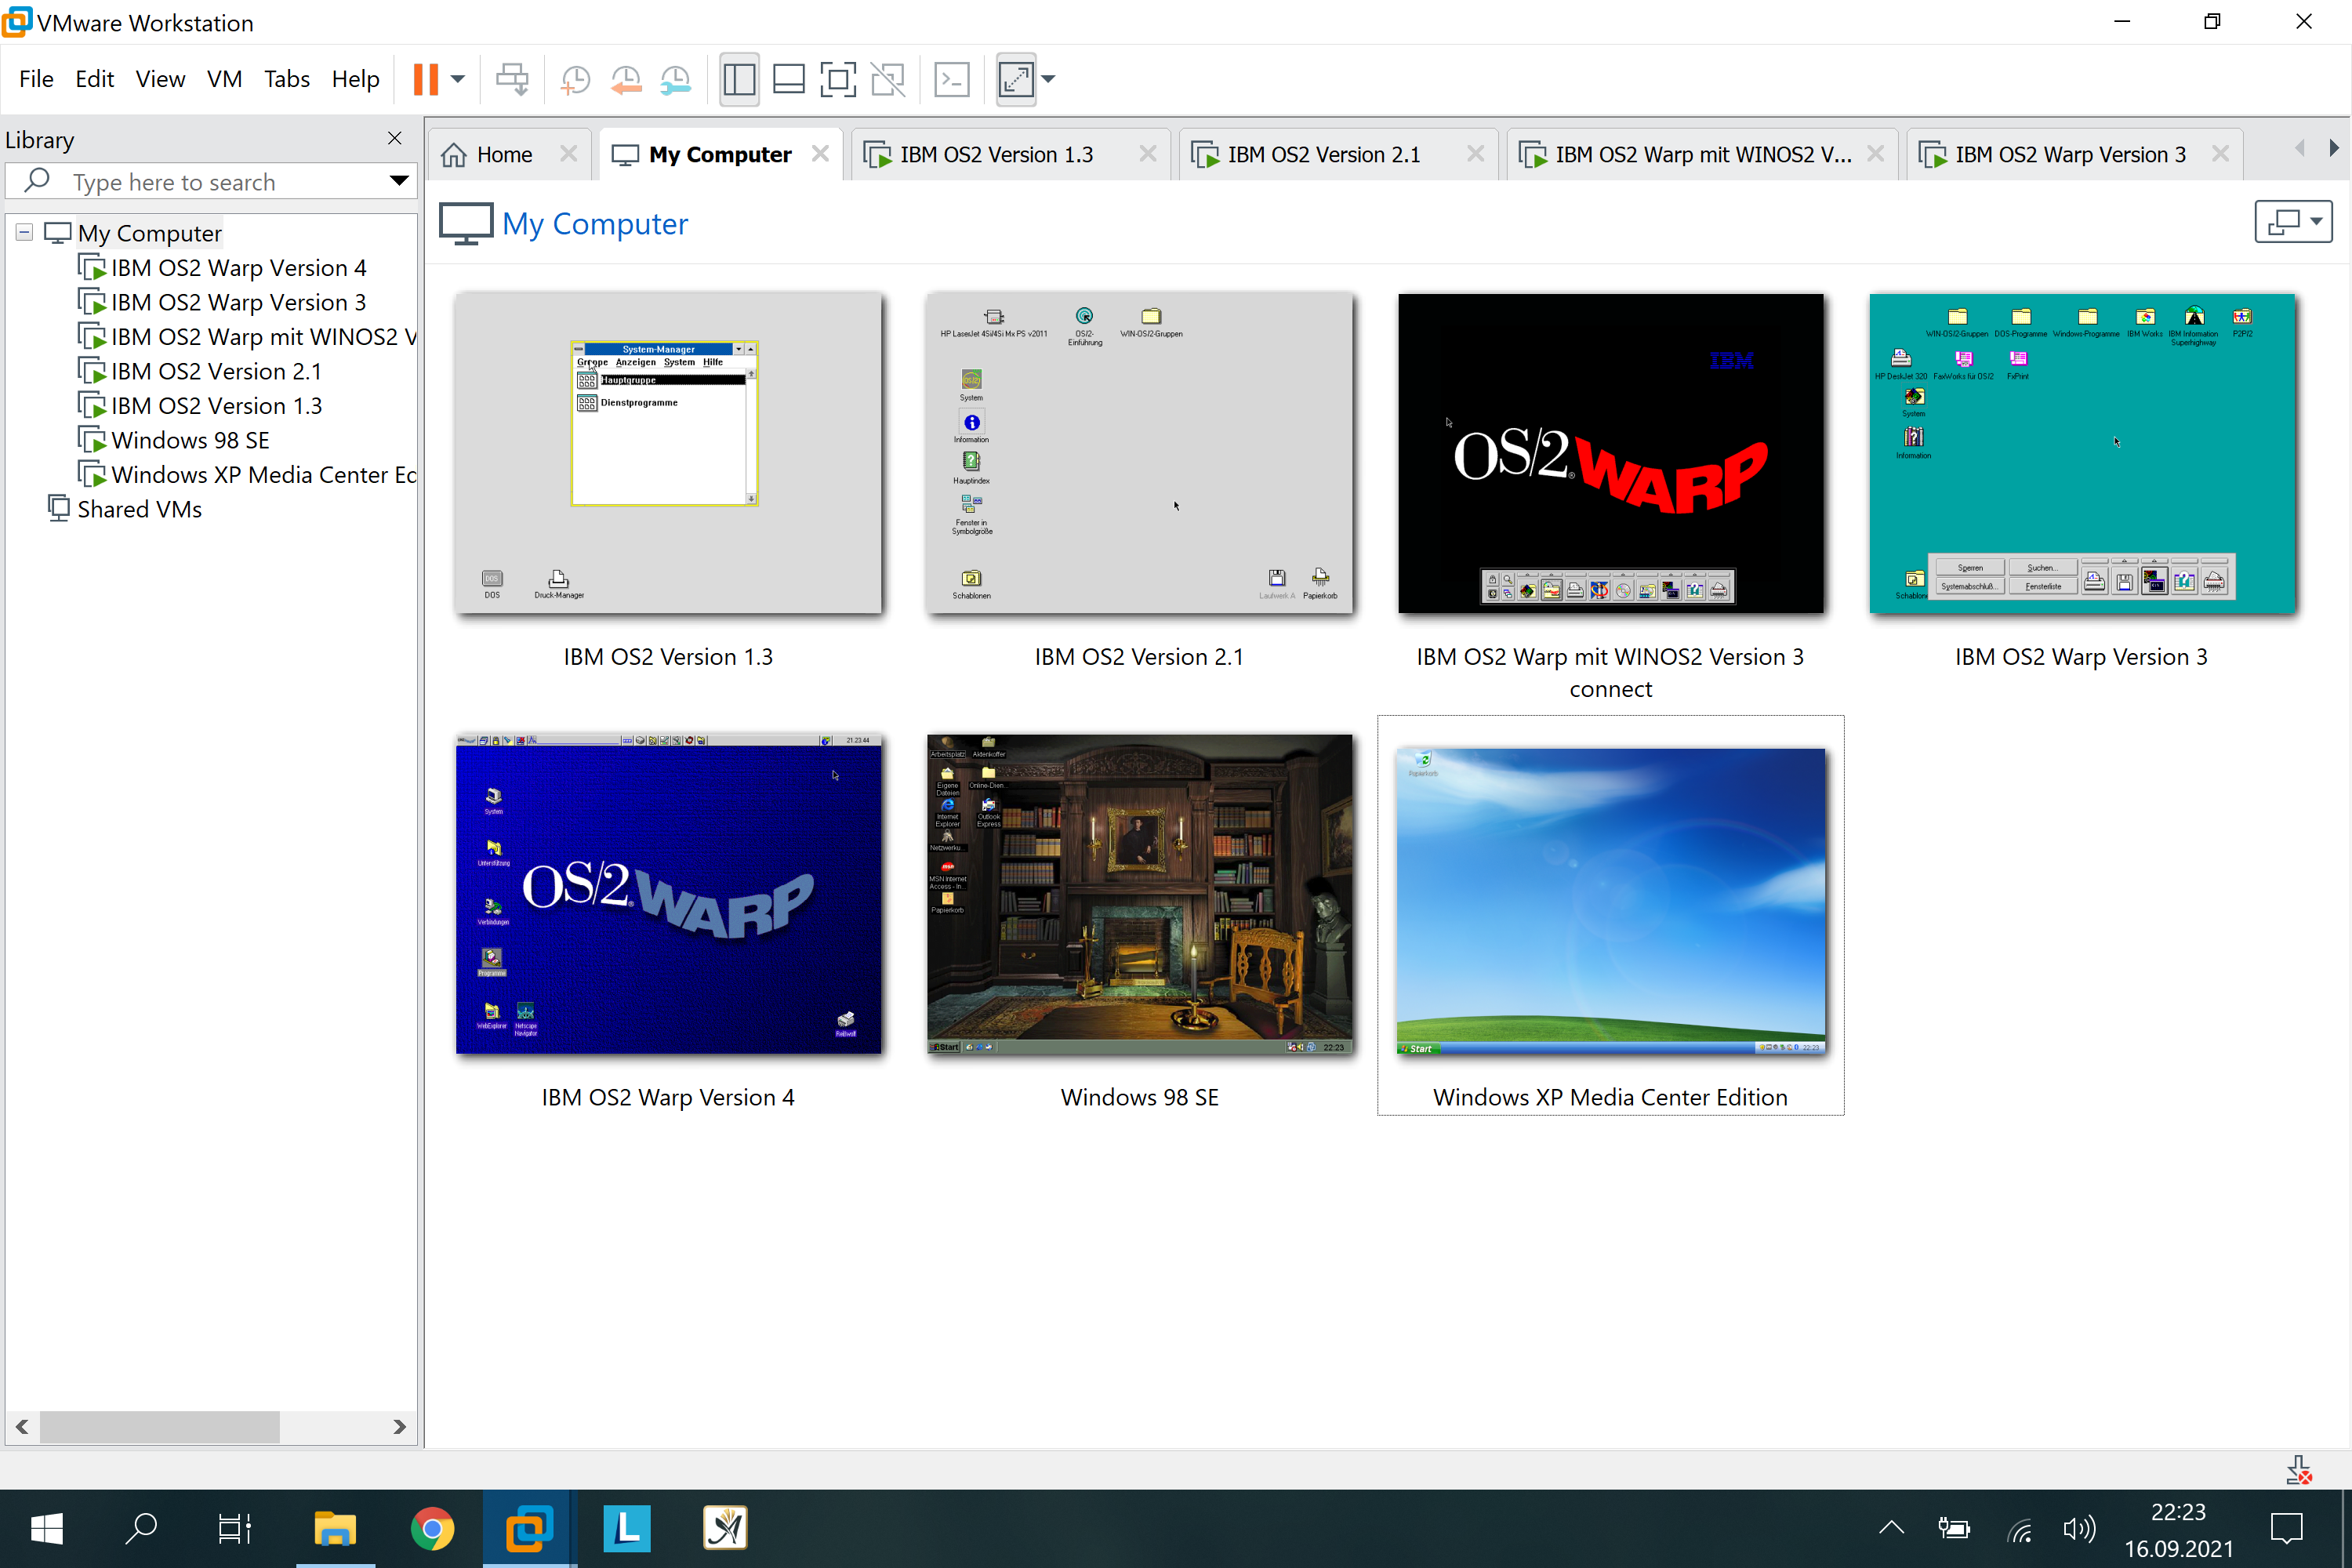Open File Explorer from the taskbar
This screenshot has height=1568, width=2352.
coord(335,1528)
